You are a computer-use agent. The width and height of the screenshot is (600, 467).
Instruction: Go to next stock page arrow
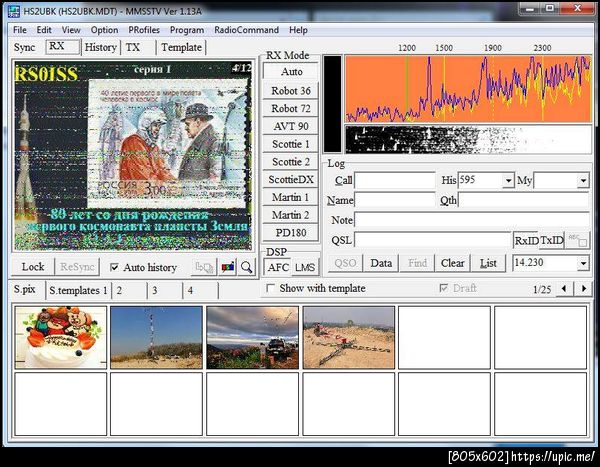coord(584,288)
